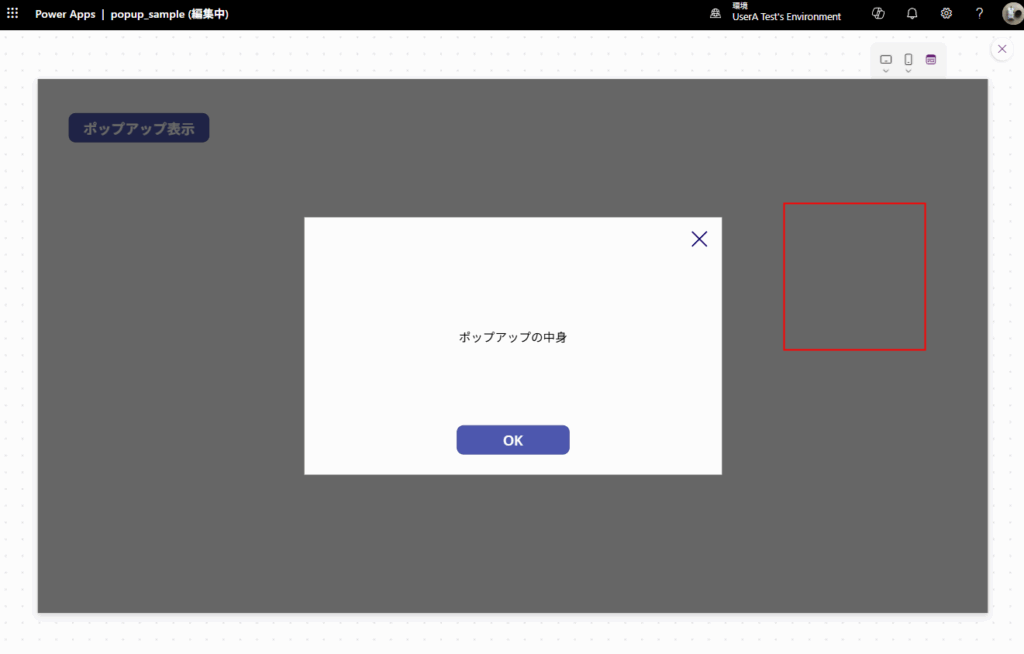
Task: Close preview mode with the X
Action: coord(1002,49)
